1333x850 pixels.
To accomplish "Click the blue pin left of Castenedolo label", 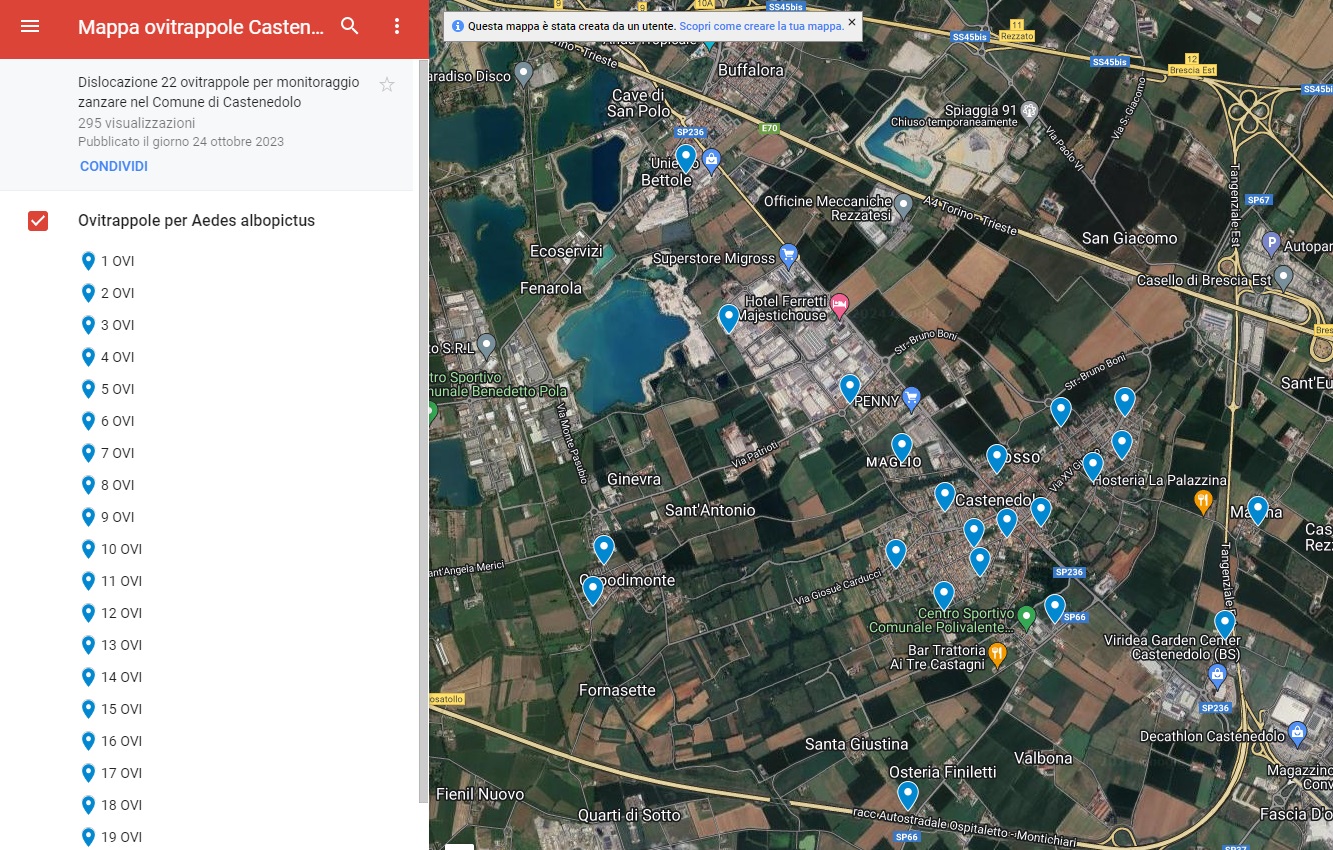I will click(945, 496).
